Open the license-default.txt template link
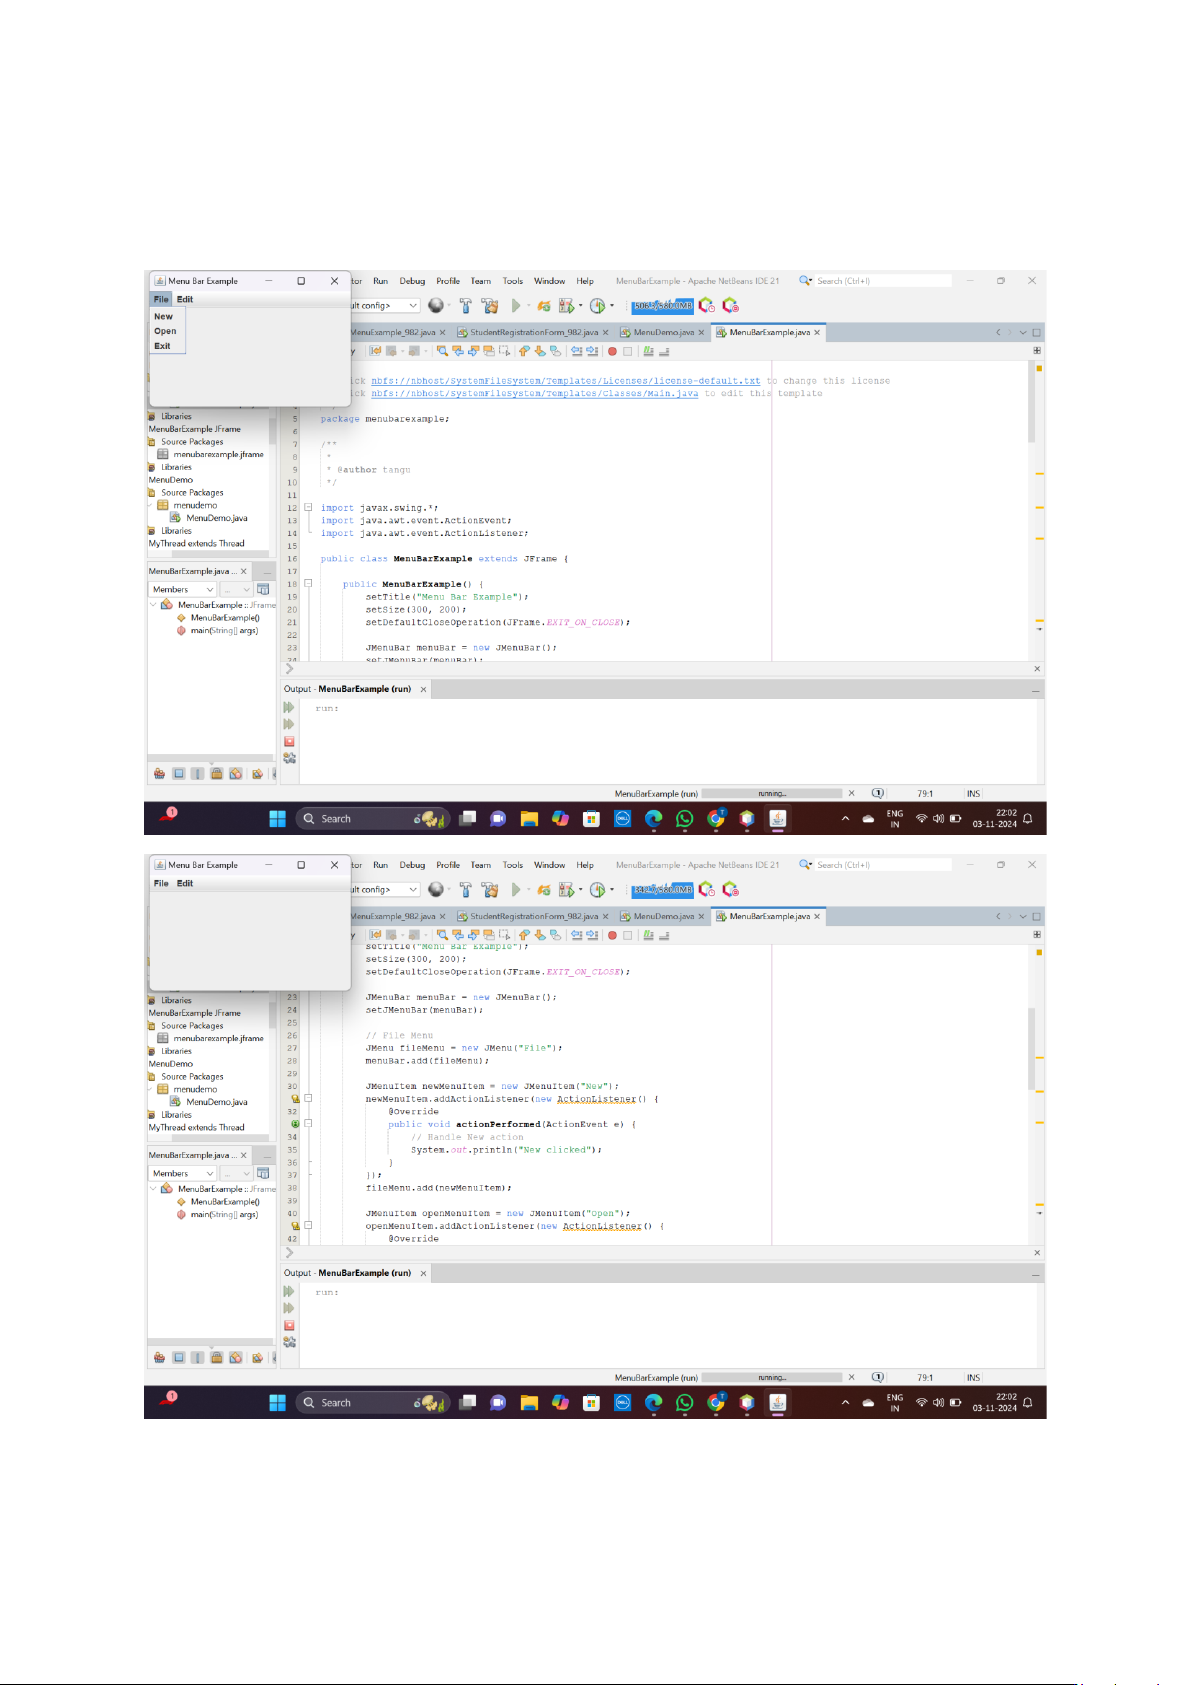 click(x=565, y=381)
